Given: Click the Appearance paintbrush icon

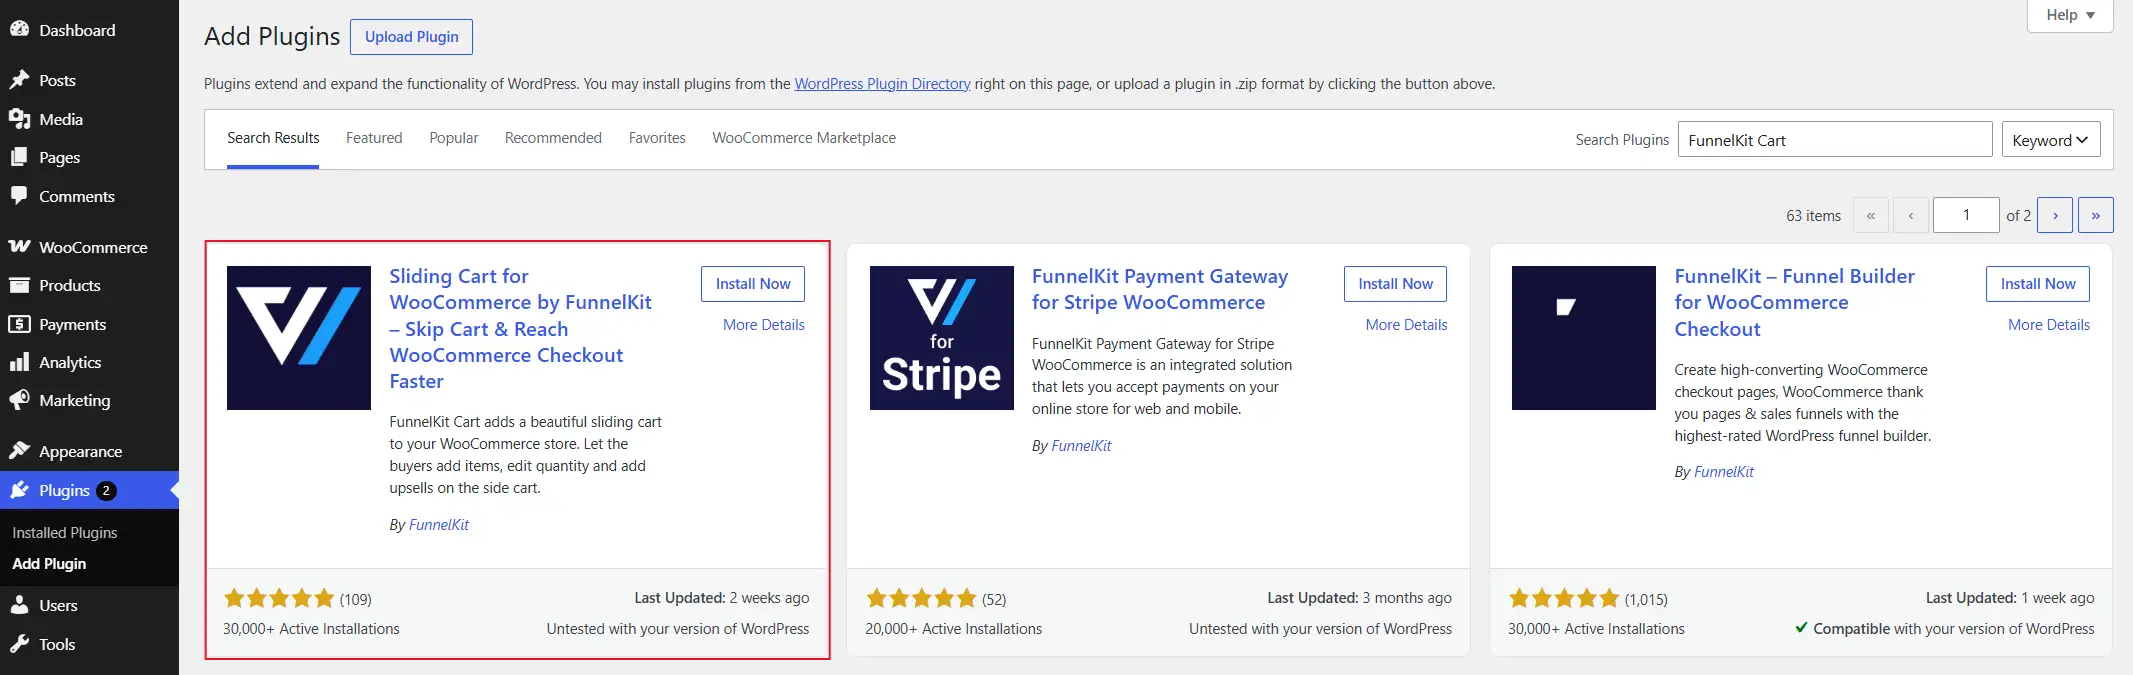Looking at the screenshot, I should pyautogui.click(x=19, y=451).
